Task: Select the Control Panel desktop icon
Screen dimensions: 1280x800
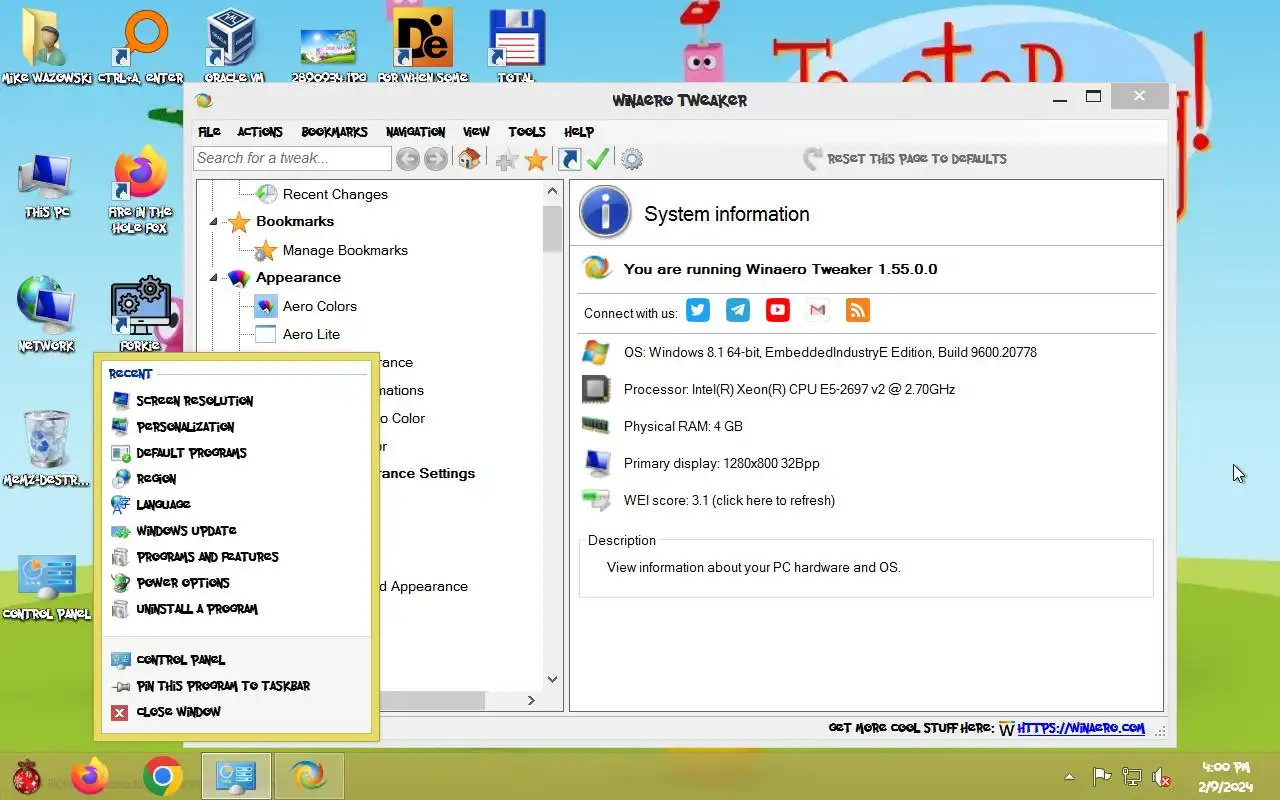Action: pyautogui.click(x=46, y=586)
